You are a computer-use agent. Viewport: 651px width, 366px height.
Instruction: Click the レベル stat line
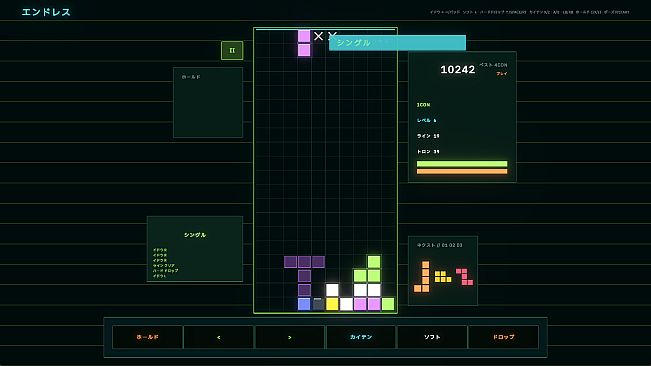(427, 120)
